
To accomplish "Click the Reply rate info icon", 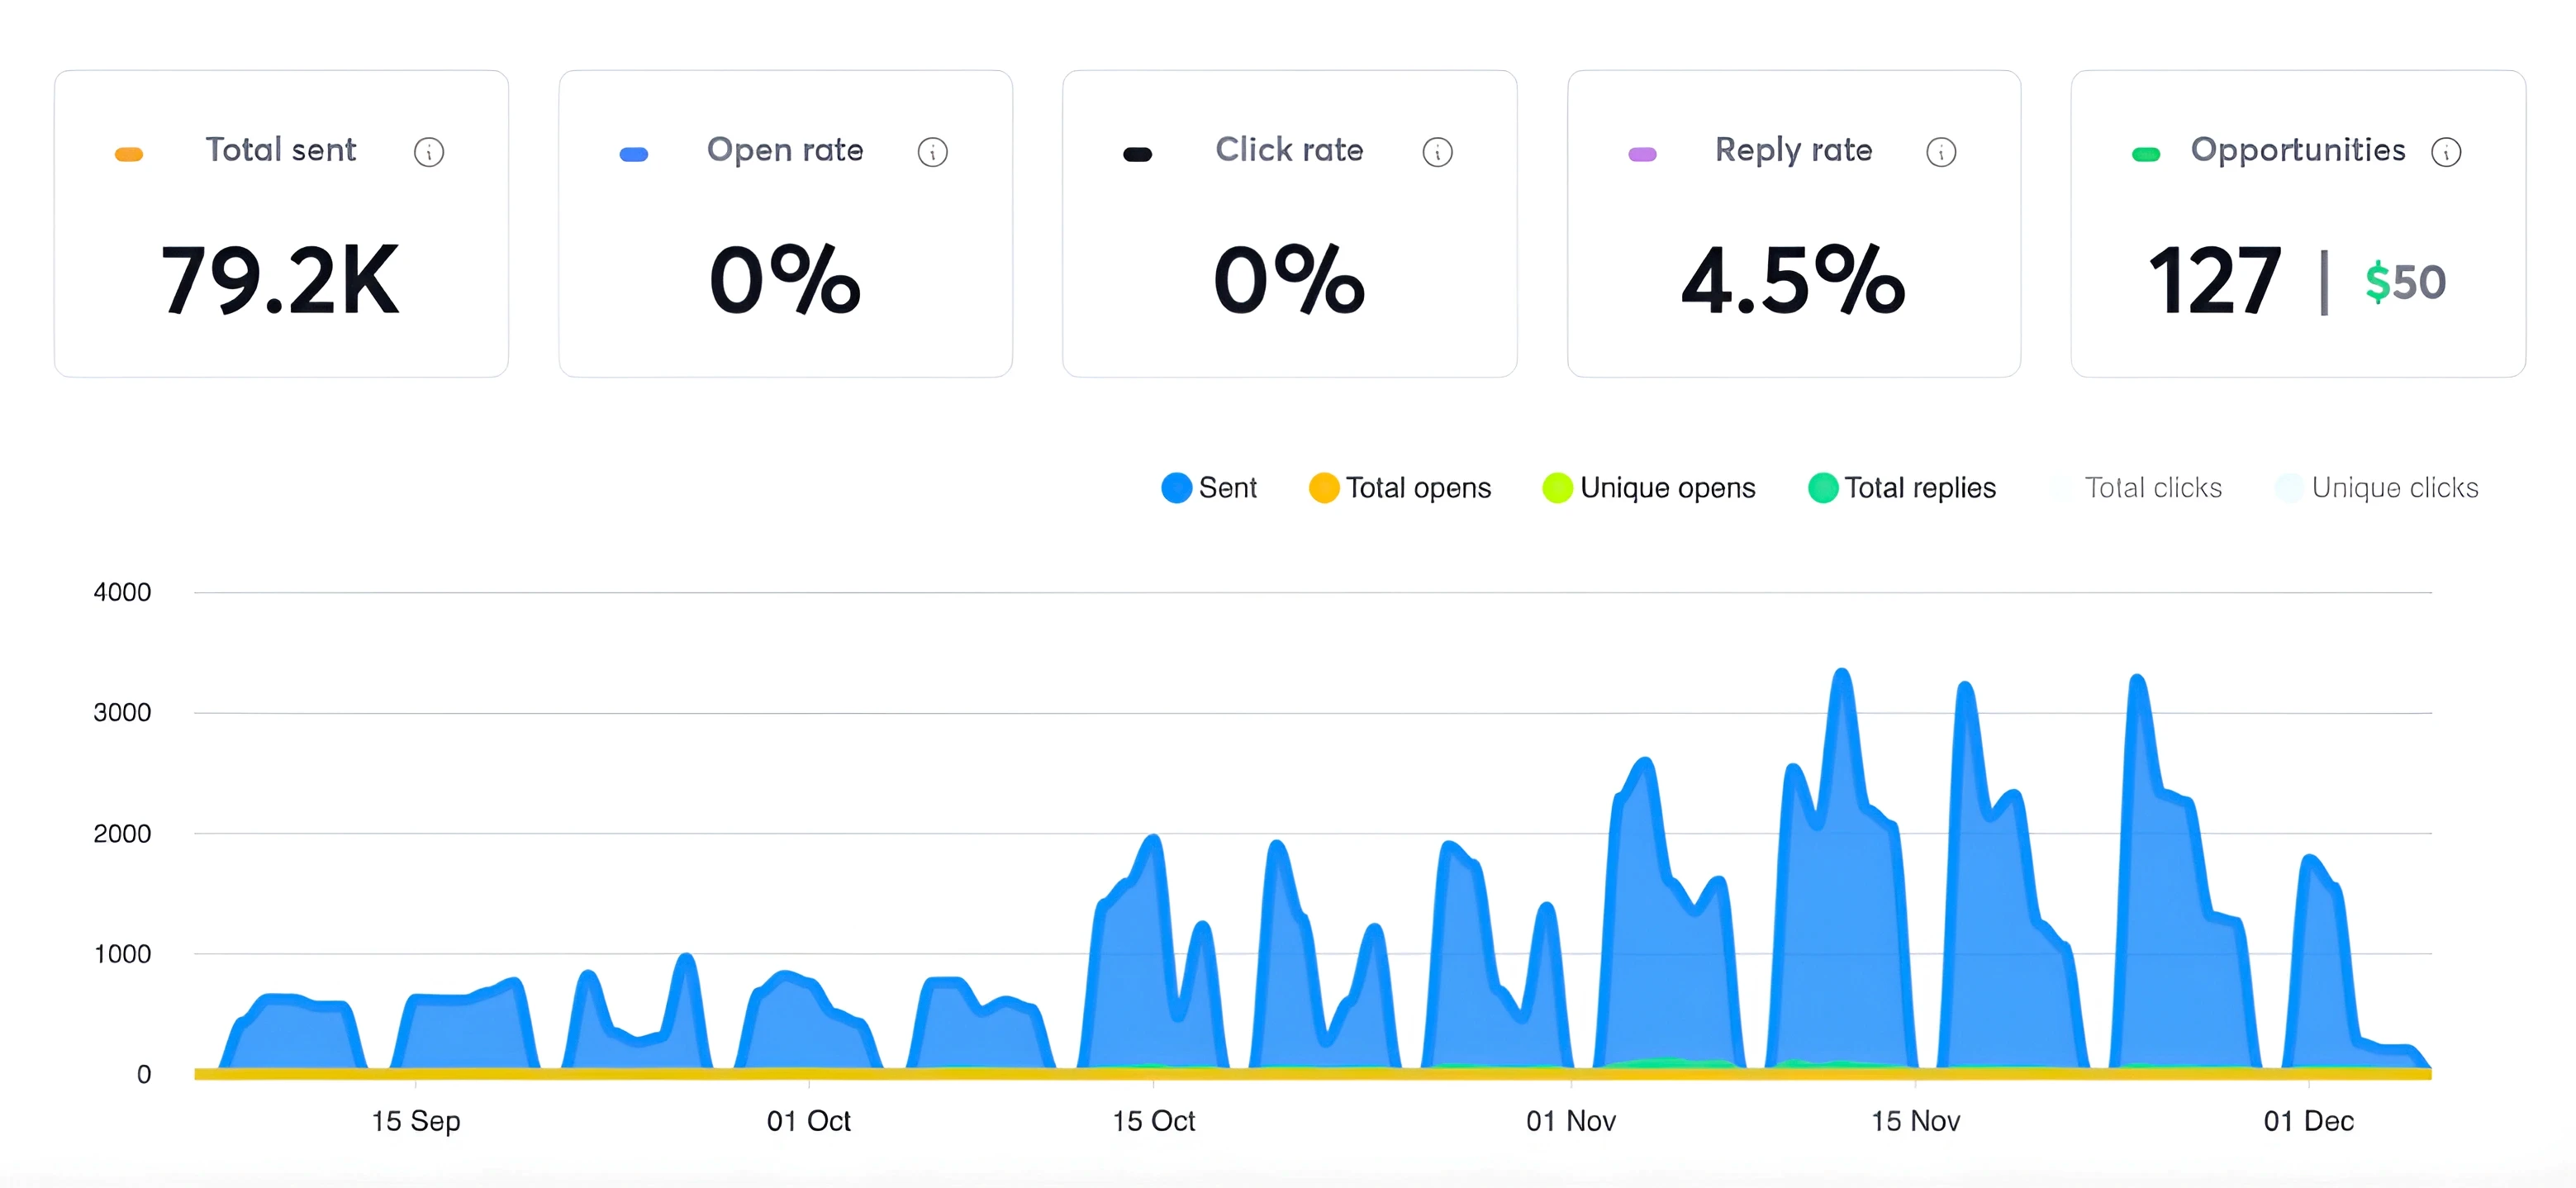I will tap(1941, 152).
